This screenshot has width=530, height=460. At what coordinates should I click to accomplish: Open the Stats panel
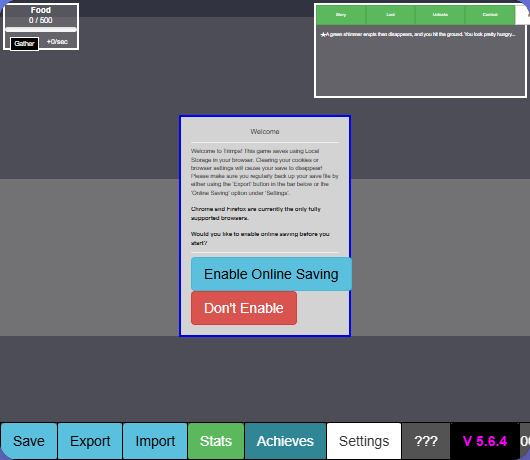[x=216, y=441]
